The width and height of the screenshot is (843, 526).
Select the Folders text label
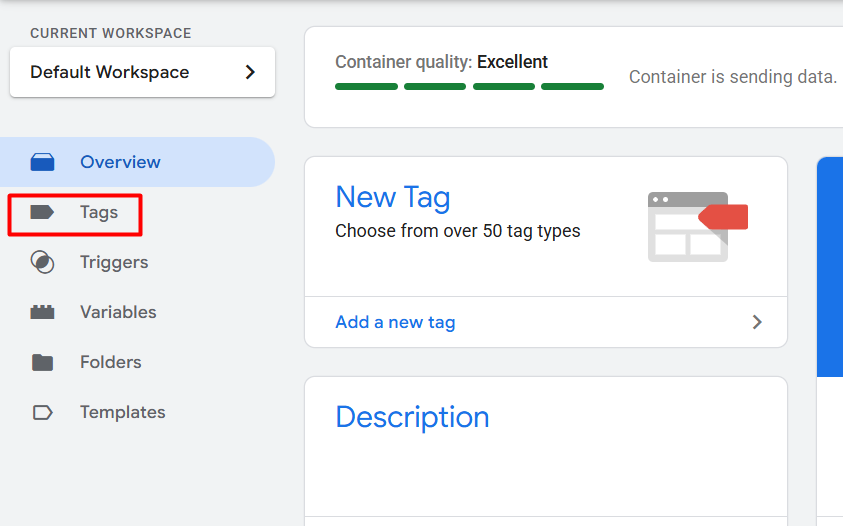[110, 362]
